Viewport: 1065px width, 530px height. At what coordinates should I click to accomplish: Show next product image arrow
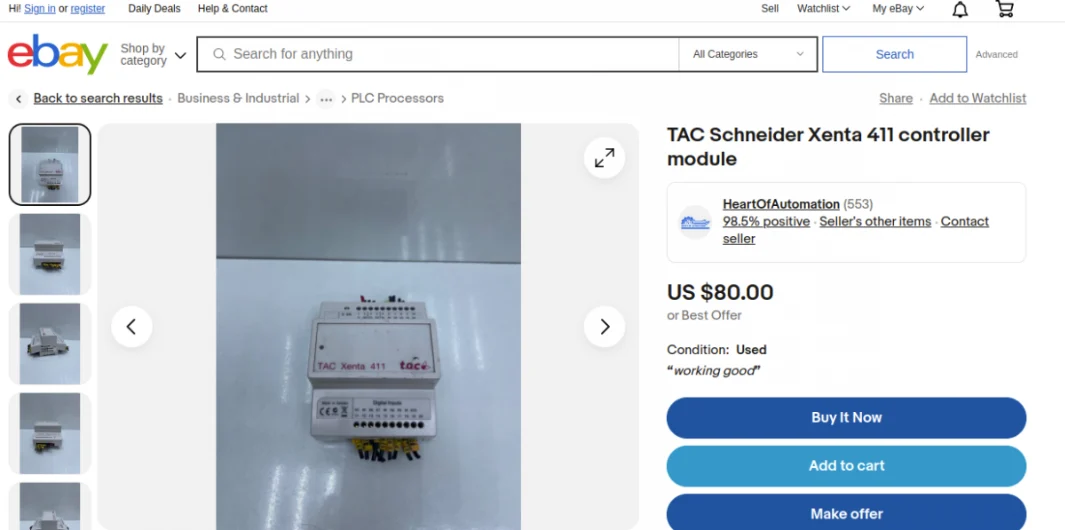pyautogui.click(x=604, y=327)
